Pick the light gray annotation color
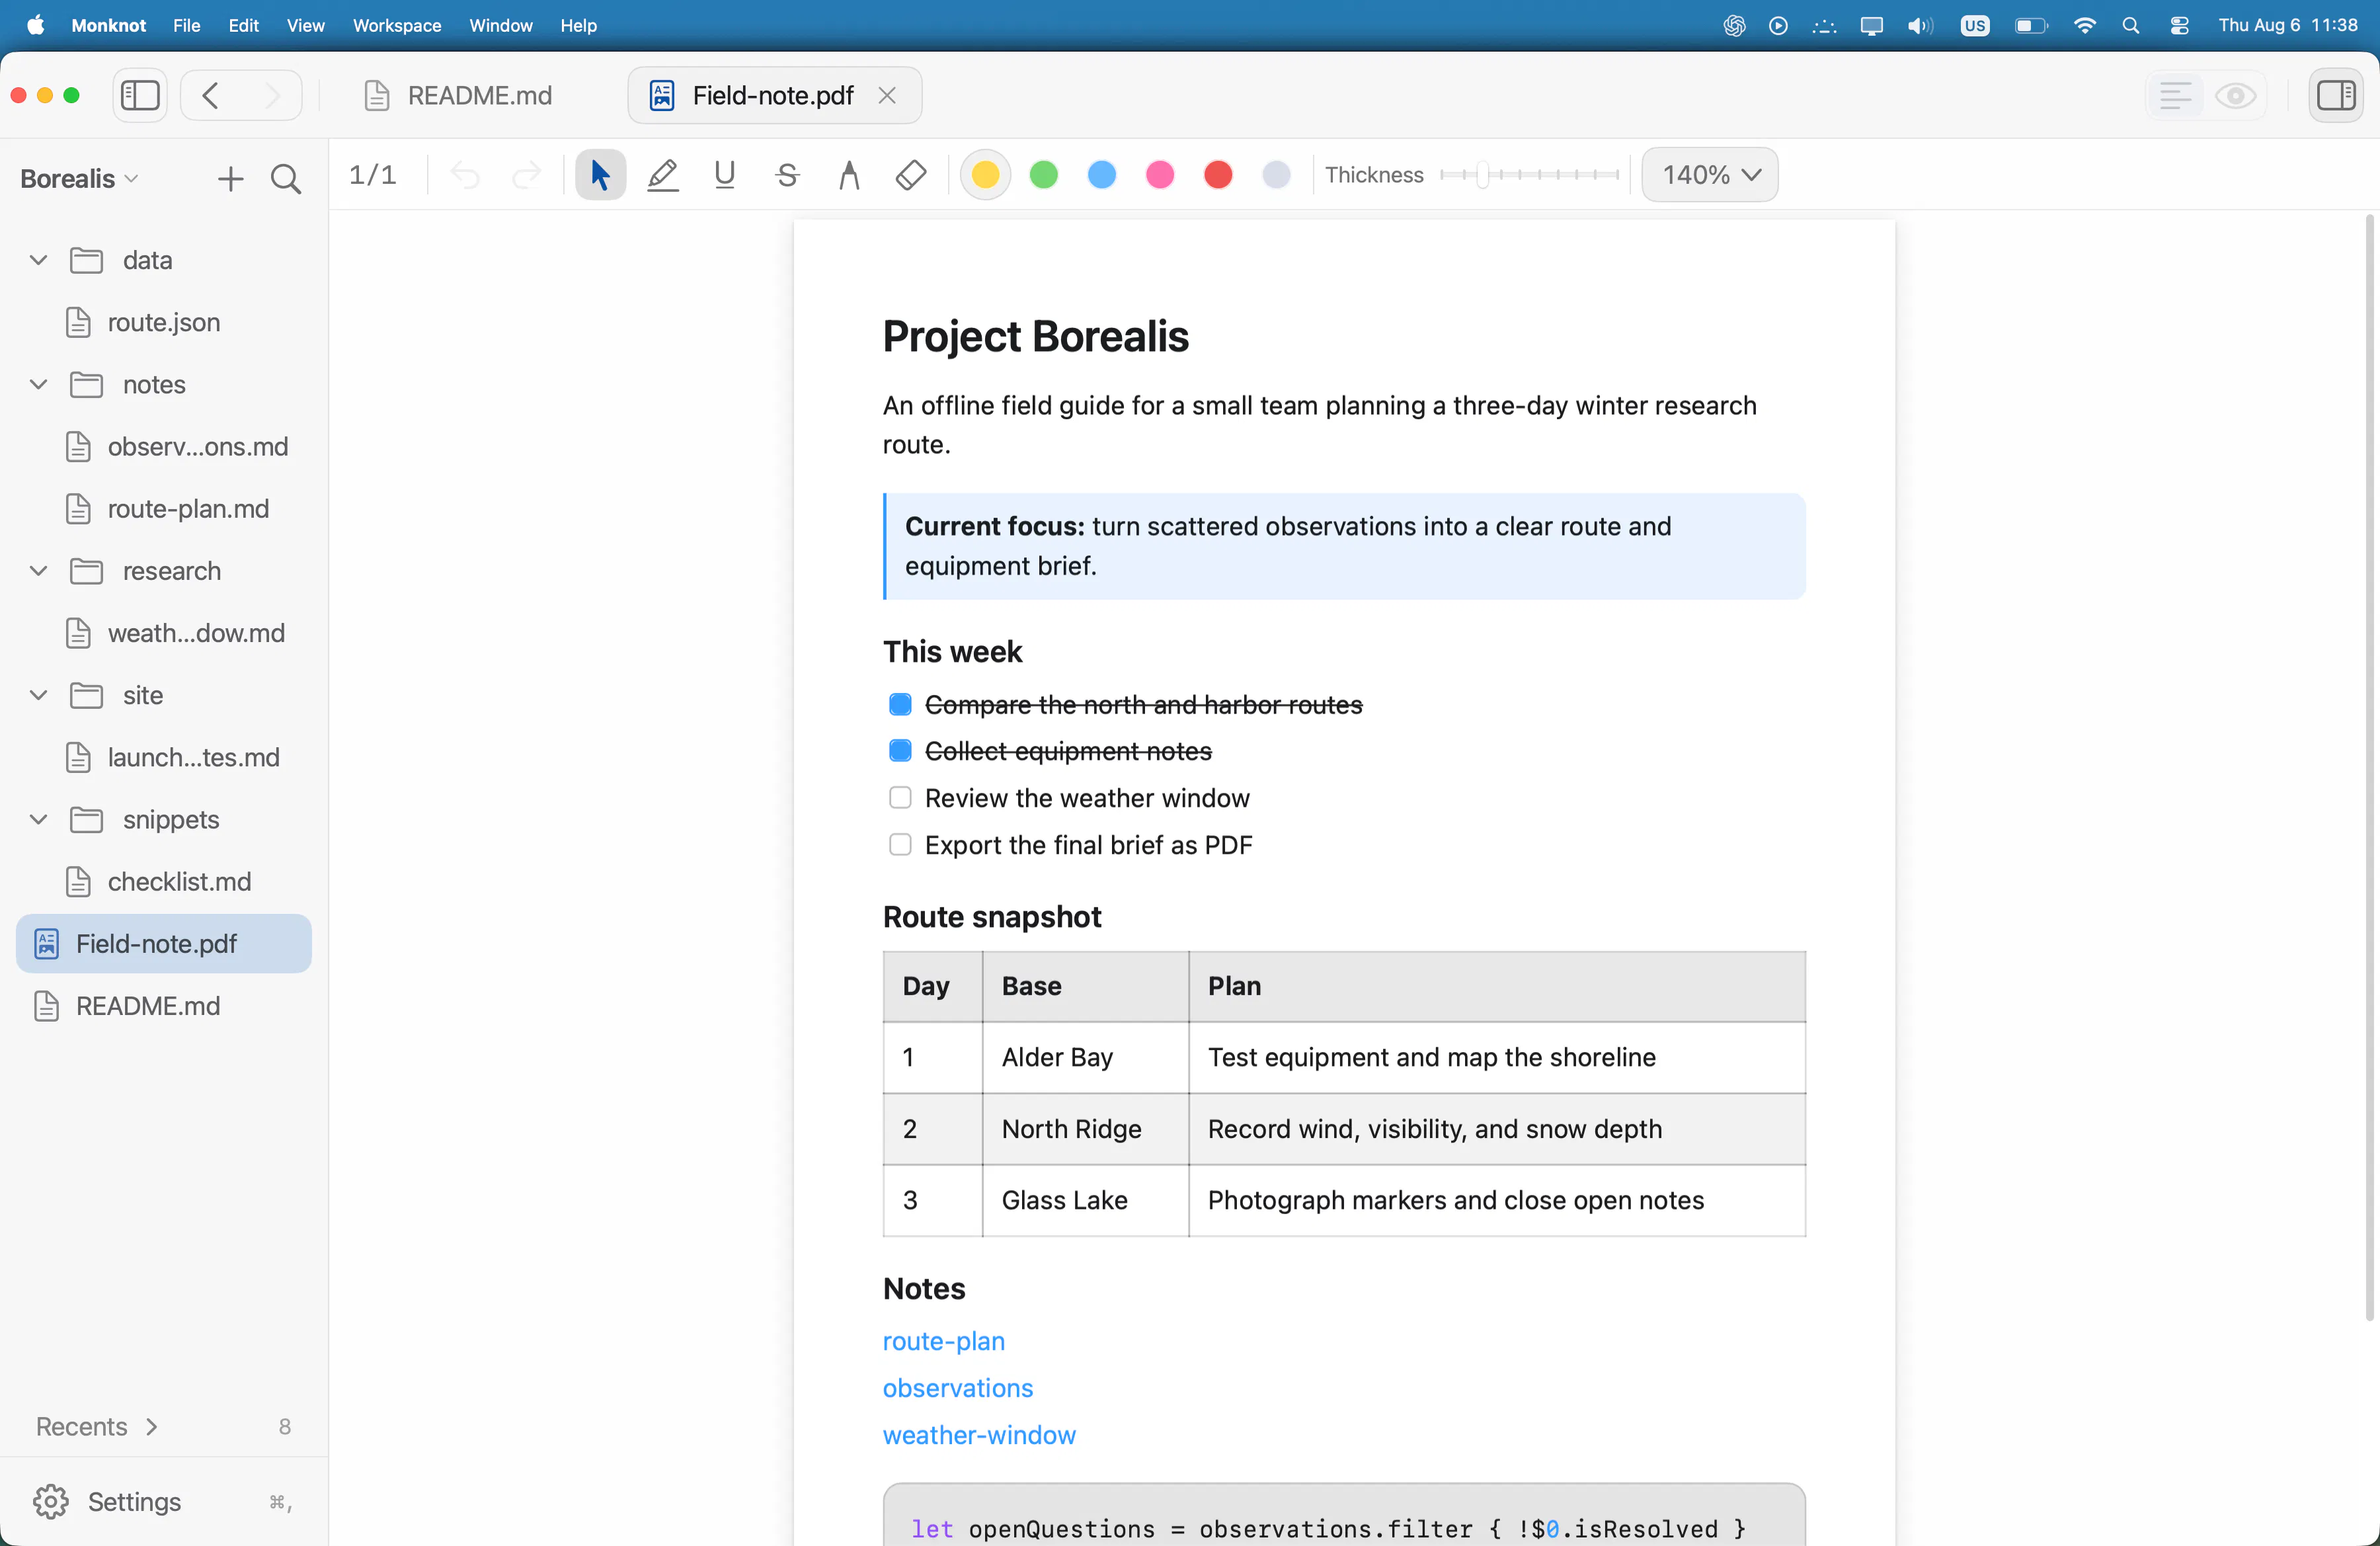 click(1276, 175)
